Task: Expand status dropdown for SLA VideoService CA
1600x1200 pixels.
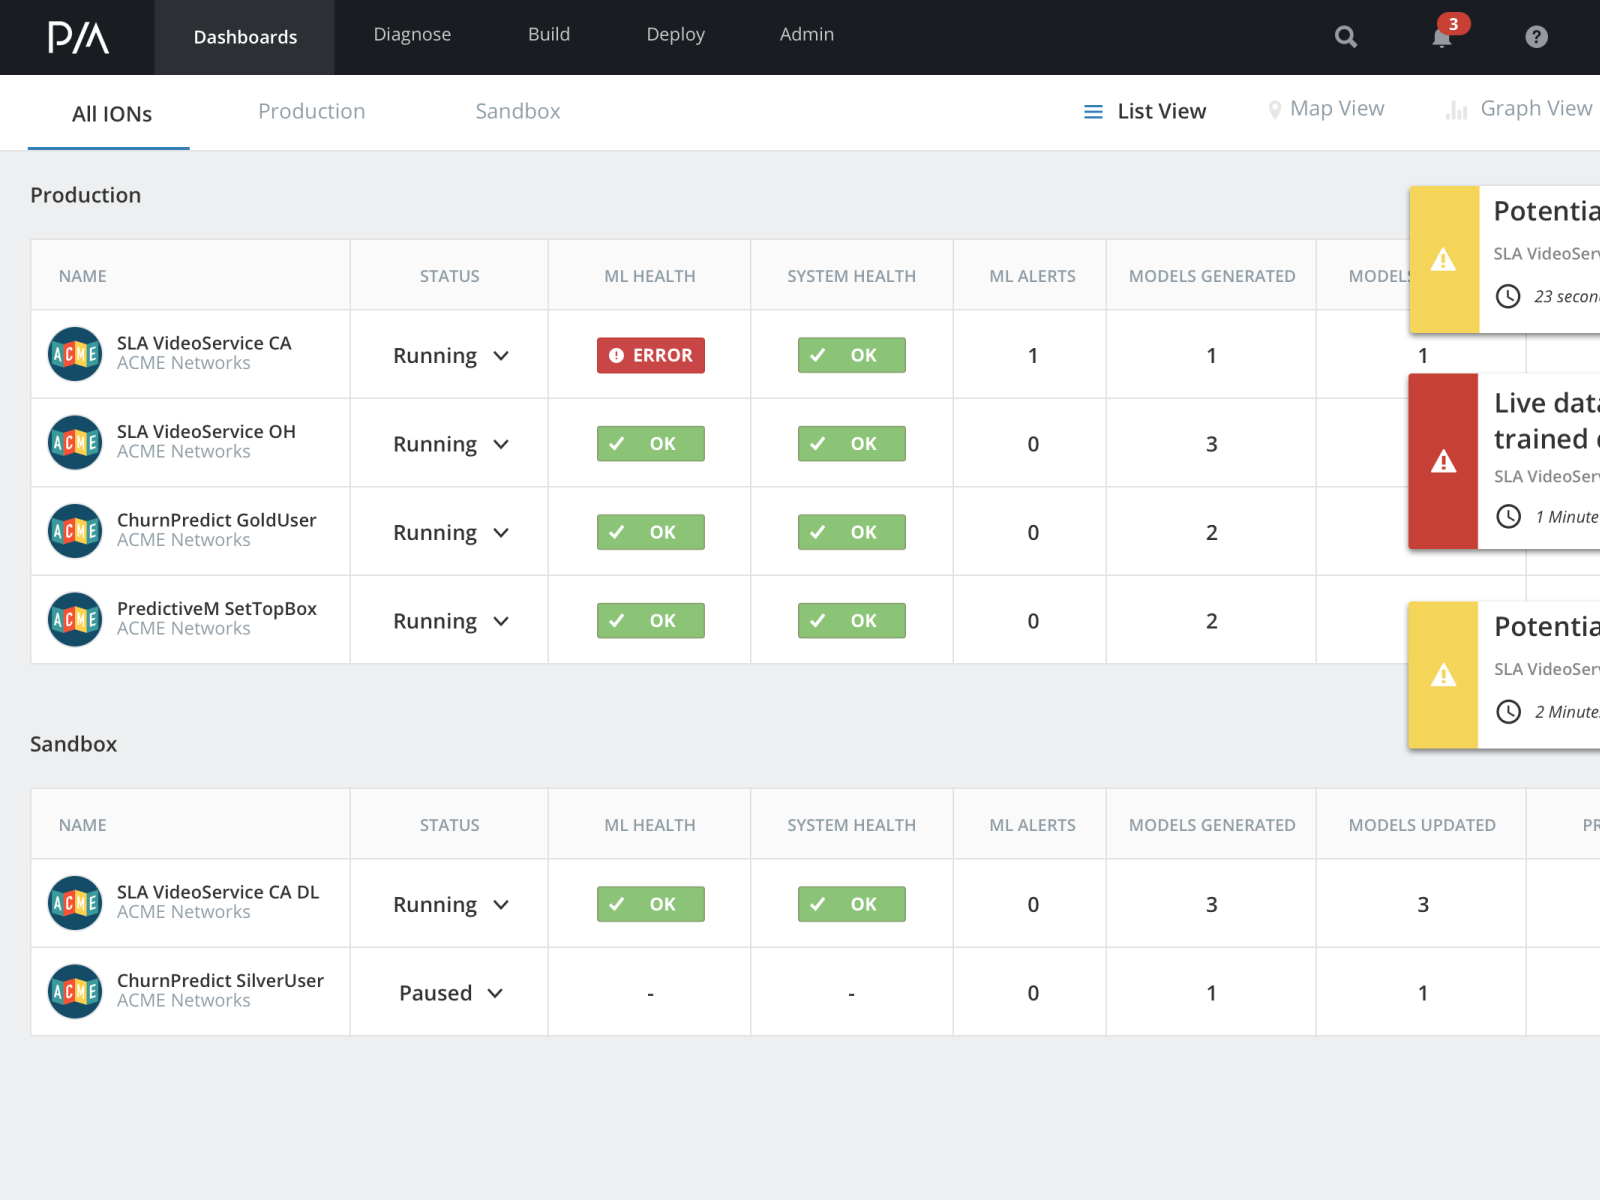Action: [501, 356]
